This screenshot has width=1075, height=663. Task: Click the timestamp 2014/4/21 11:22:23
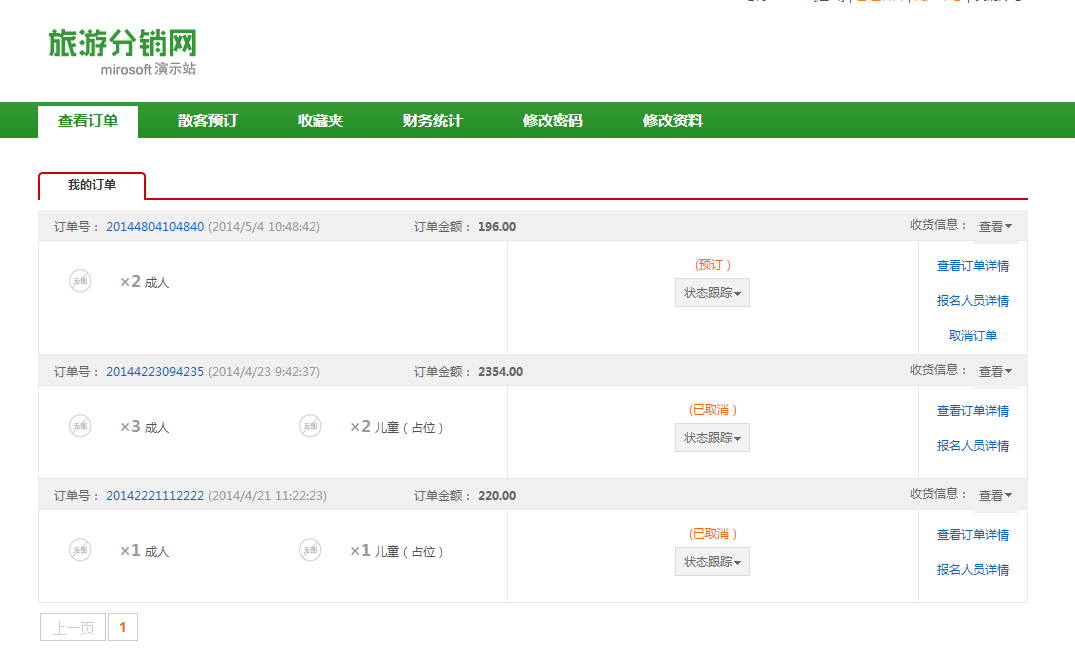click(x=267, y=496)
